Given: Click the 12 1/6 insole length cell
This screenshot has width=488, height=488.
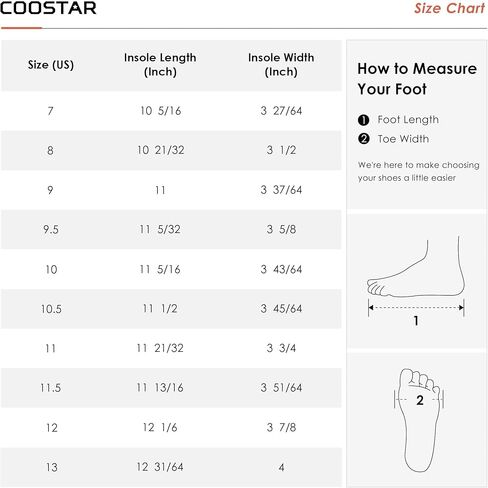Looking at the screenshot, I should 160,427.
